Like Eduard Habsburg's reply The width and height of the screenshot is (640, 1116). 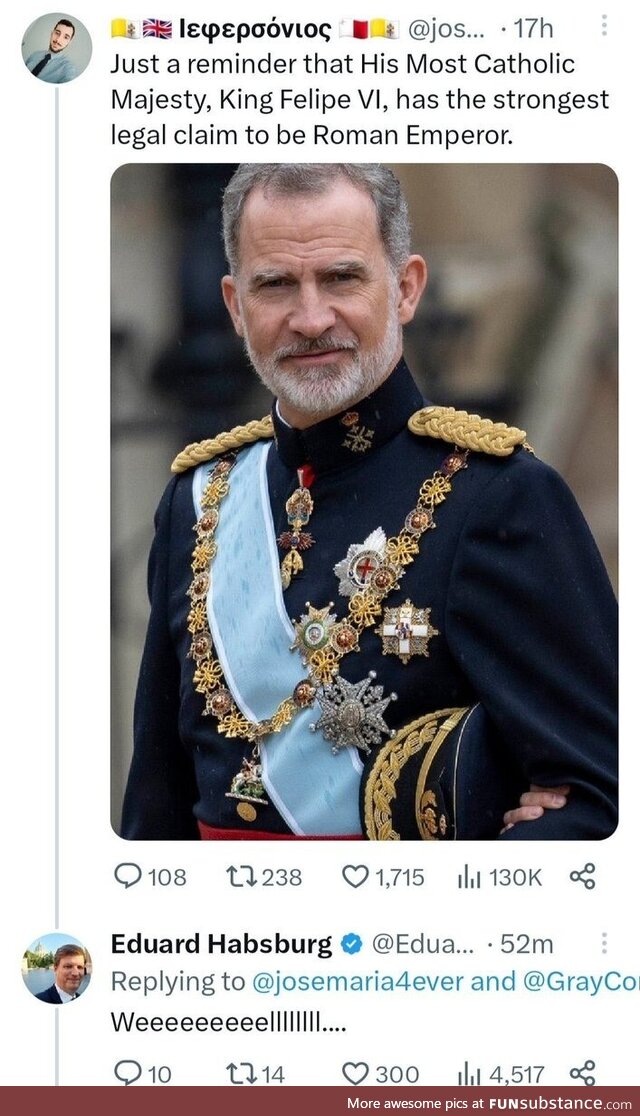click(x=356, y=1074)
